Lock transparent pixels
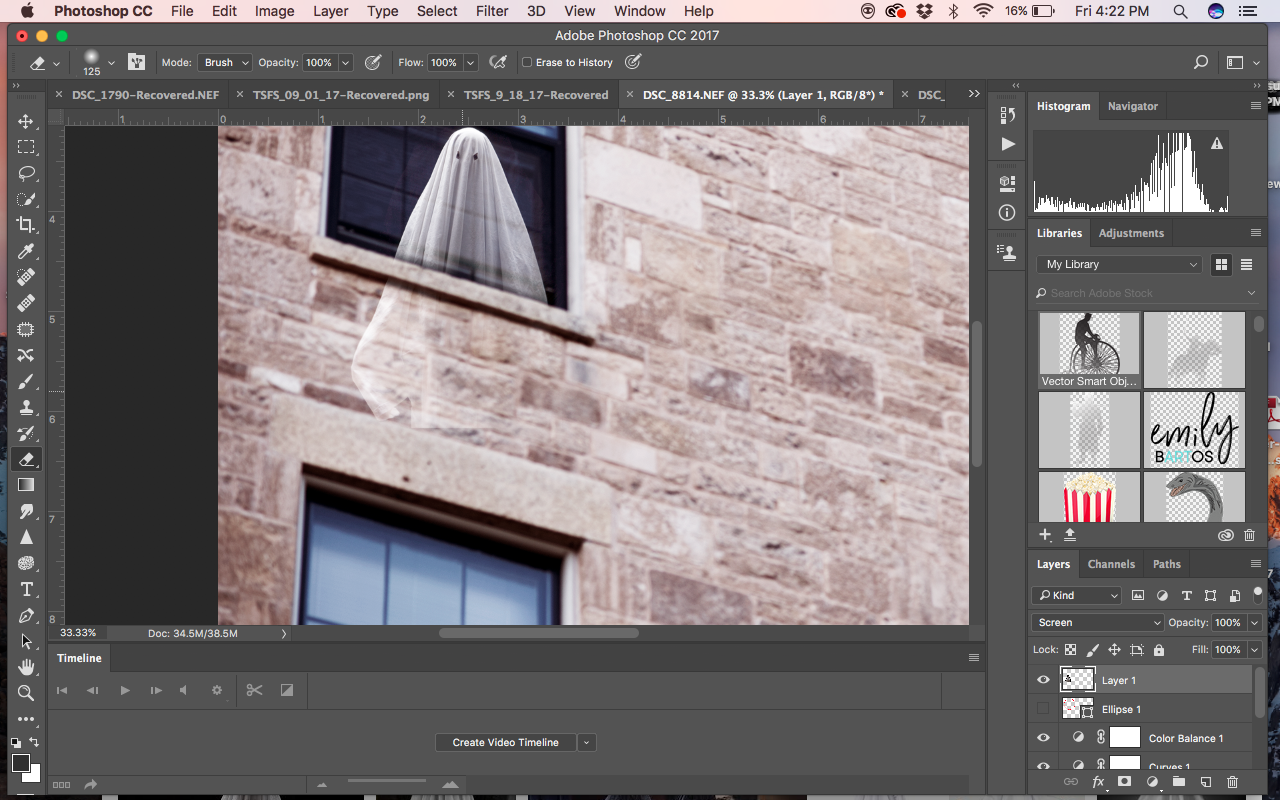The width and height of the screenshot is (1280, 800). pyautogui.click(x=1071, y=650)
